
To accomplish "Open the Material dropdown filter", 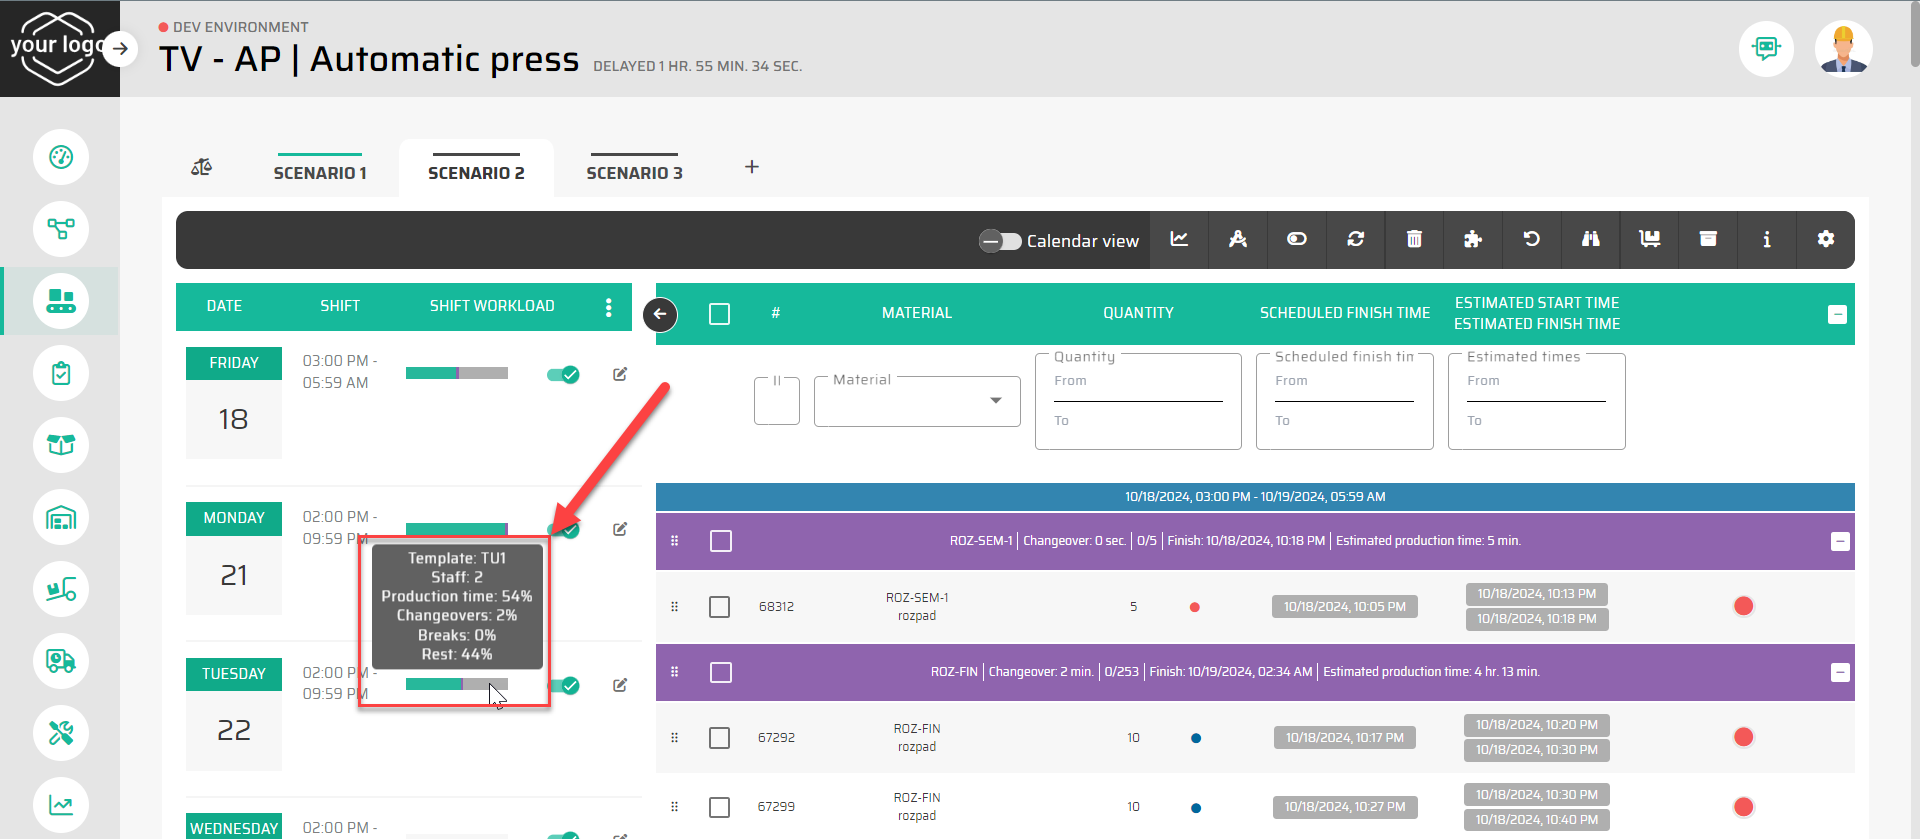I will click(x=917, y=401).
